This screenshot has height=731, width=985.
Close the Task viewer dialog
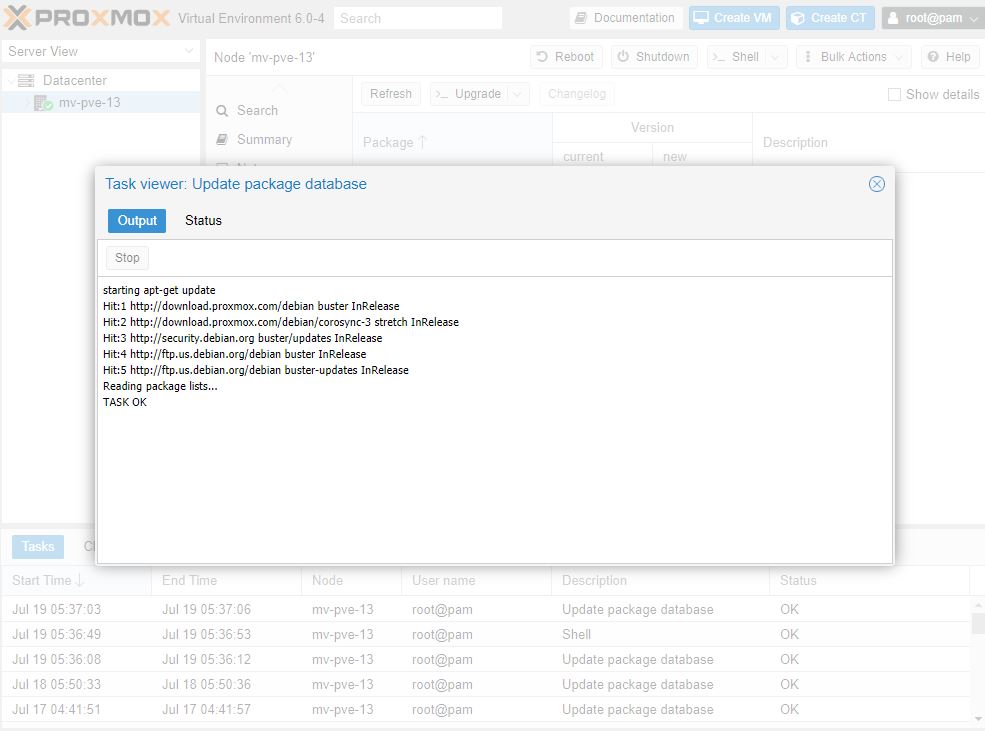(x=877, y=184)
